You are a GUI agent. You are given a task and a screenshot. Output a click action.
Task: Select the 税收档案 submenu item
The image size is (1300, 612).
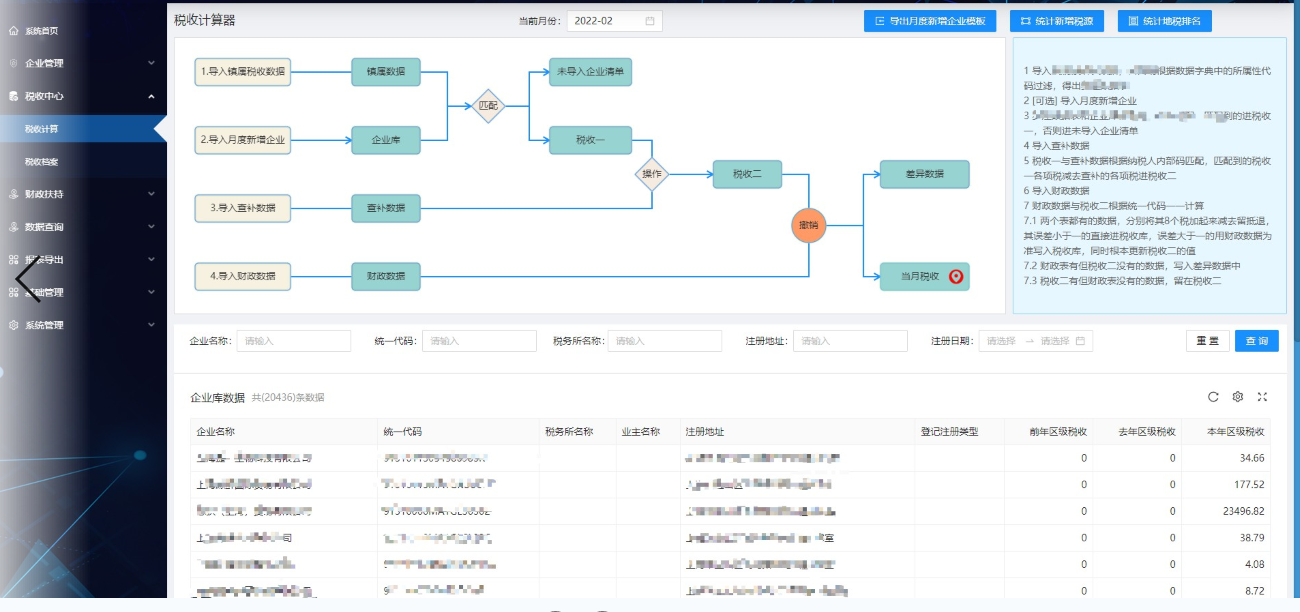pyautogui.click(x=42, y=161)
